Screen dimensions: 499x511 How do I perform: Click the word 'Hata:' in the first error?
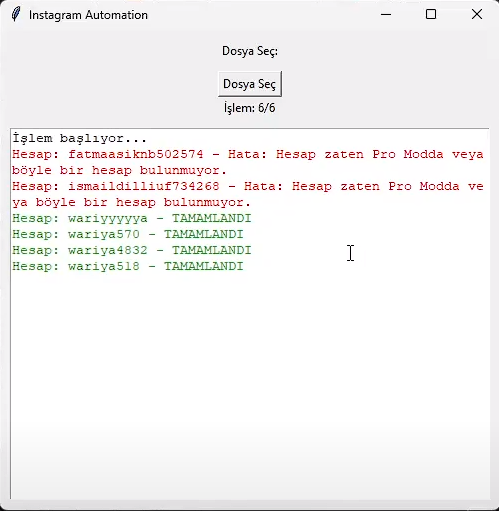248,154
